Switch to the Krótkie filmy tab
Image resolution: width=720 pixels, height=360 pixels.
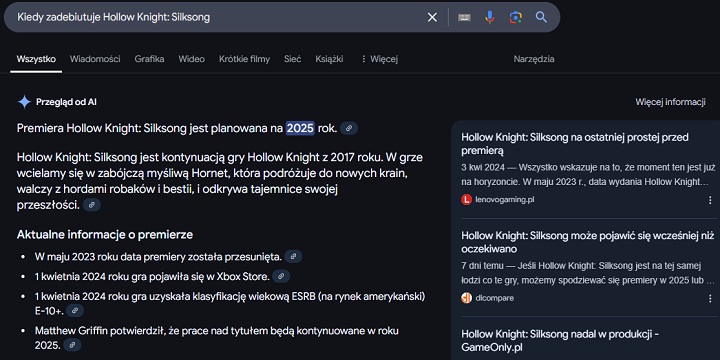(244, 59)
